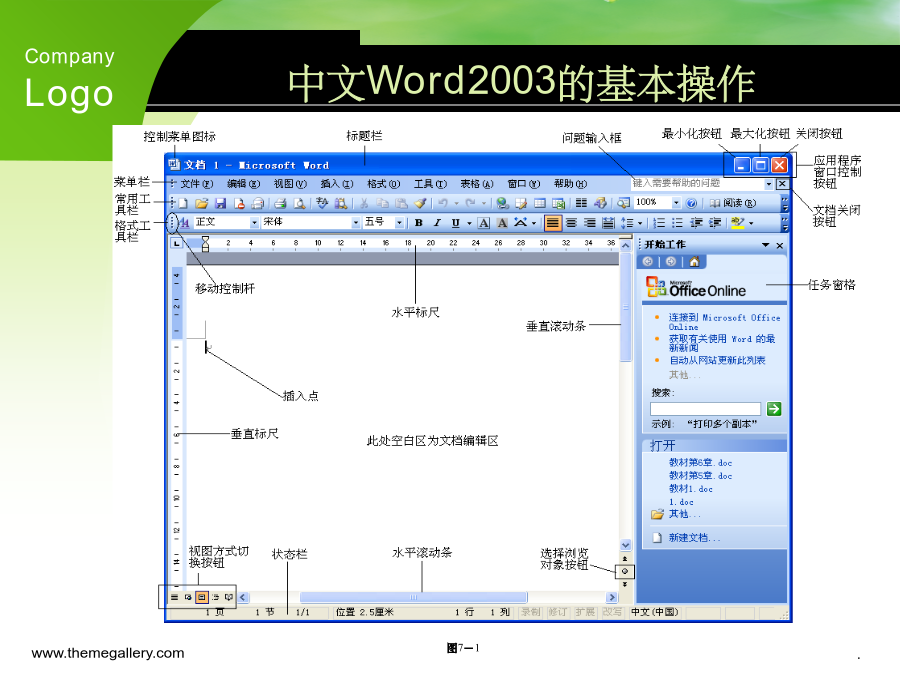The height and width of the screenshot is (675, 900).
Task: Save the document with the floppy disk icon
Action: [x=220, y=203]
